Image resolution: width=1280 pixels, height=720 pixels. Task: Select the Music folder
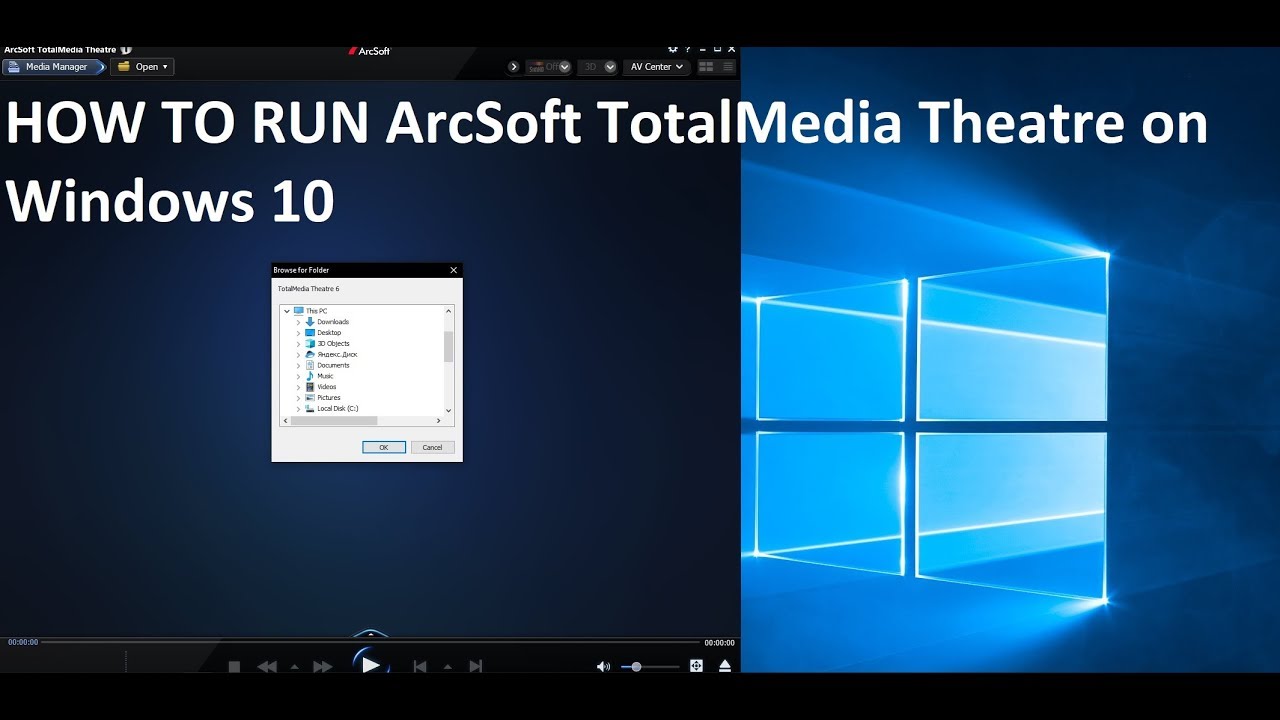tap(325, 376)
